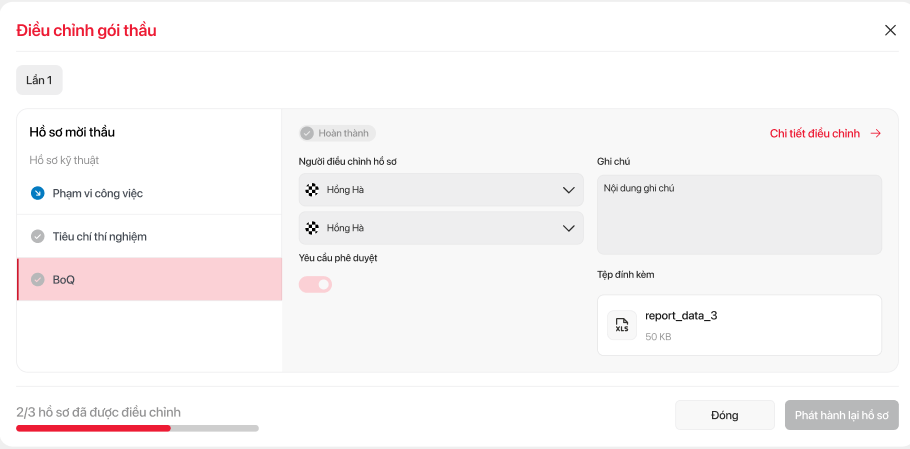This screenshot has height=449, width=910.
Task: Click the blue status icon beside Phạm vi công việc
Action: [37, 193]
